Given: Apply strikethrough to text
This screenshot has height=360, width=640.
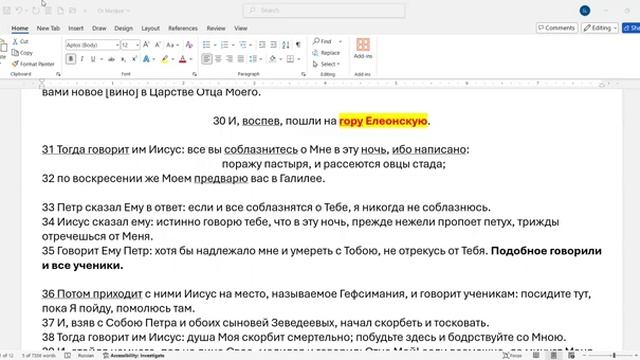Looking at the screenshot, I should pyautogui.click(x=111, y=59).
